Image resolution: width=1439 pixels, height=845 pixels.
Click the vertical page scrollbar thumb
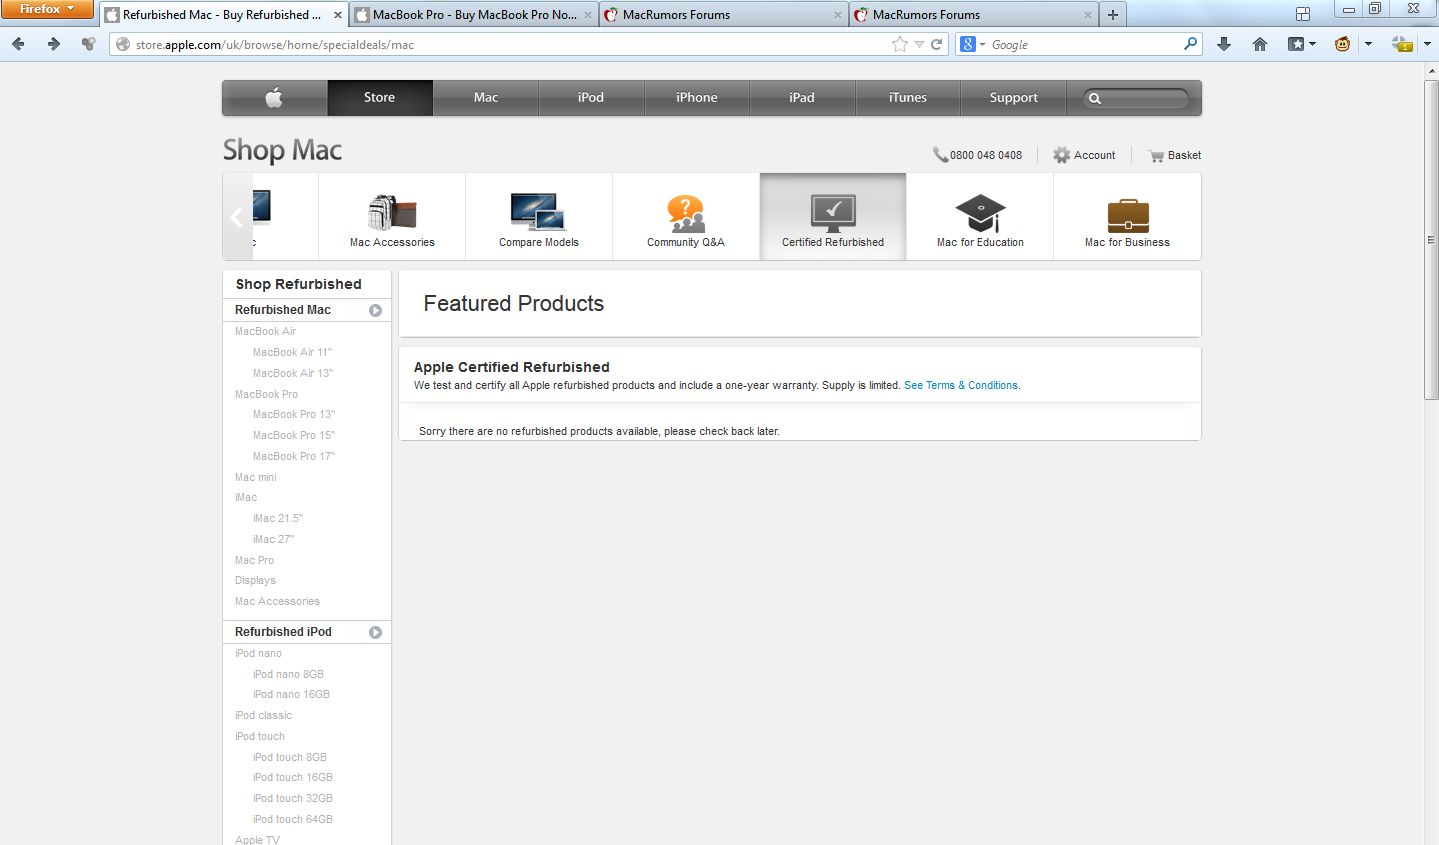click(x=1431, y=240)
